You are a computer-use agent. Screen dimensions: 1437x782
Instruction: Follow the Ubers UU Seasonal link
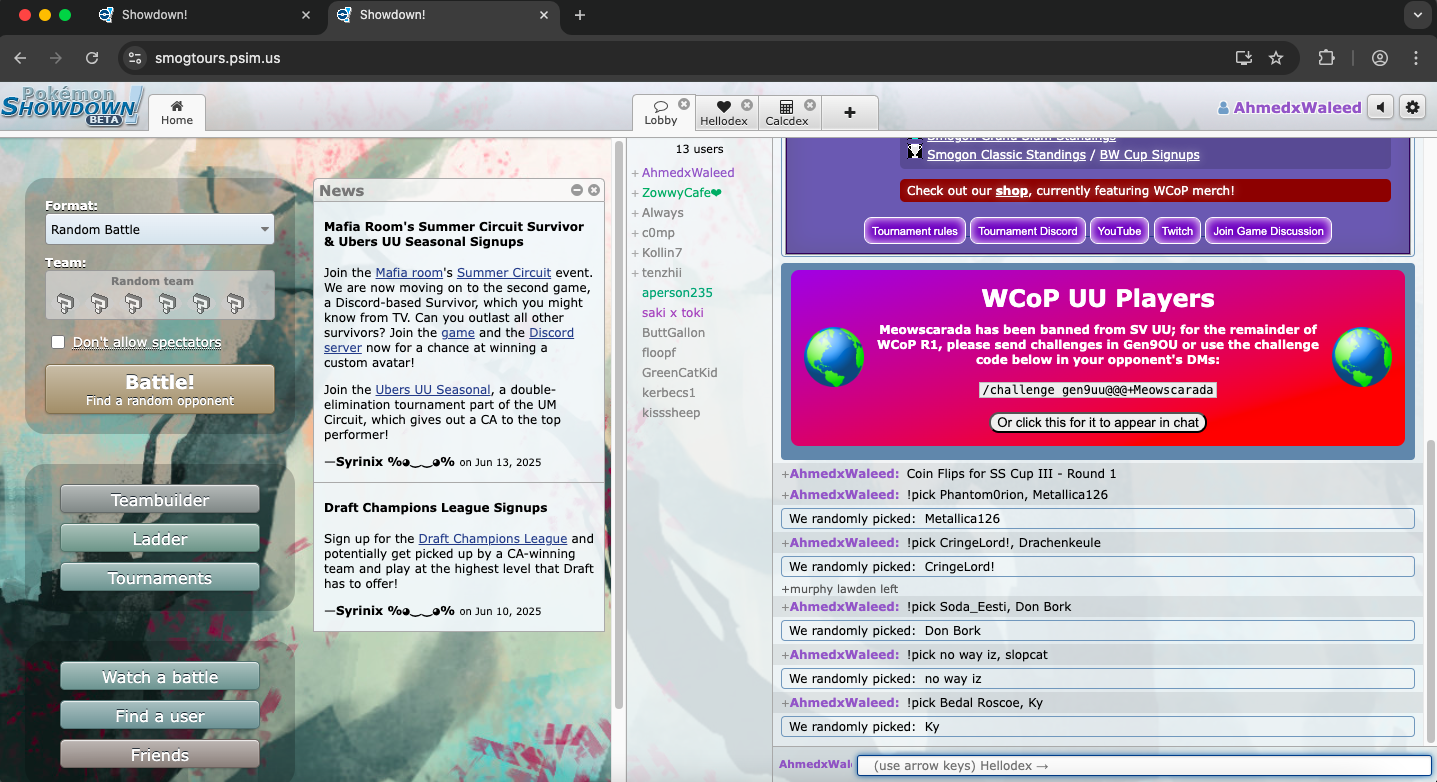(433, 389)
